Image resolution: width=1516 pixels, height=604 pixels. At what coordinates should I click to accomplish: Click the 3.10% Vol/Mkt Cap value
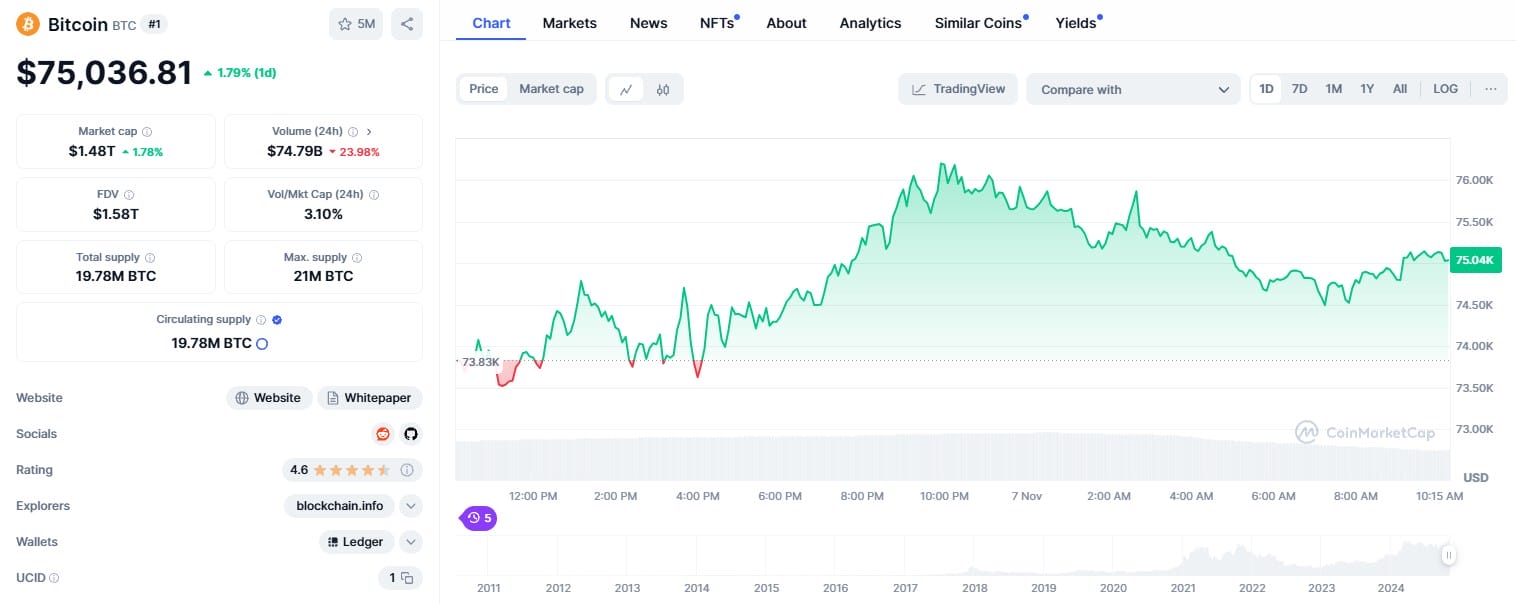(x=324, y=214)
